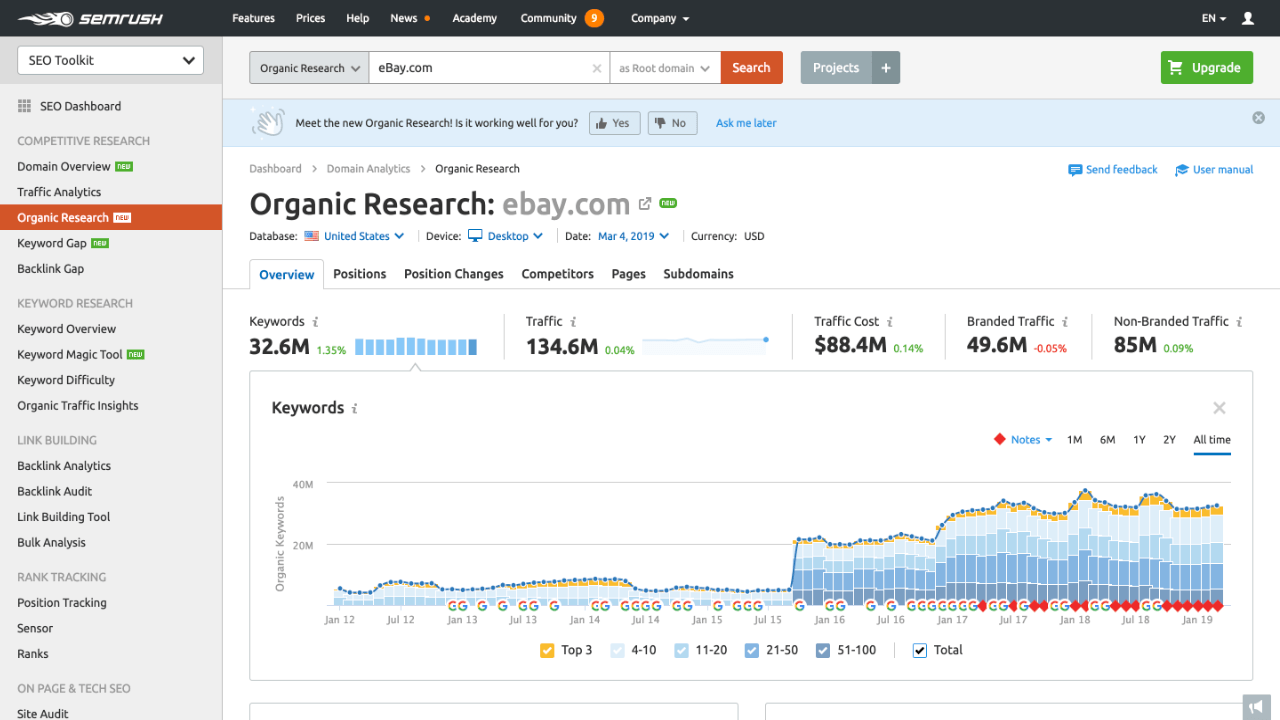1280x720 pixels.
Task: Open Domain Overview in sidebar
Action: pyautogui.click(x=64, y=167)
